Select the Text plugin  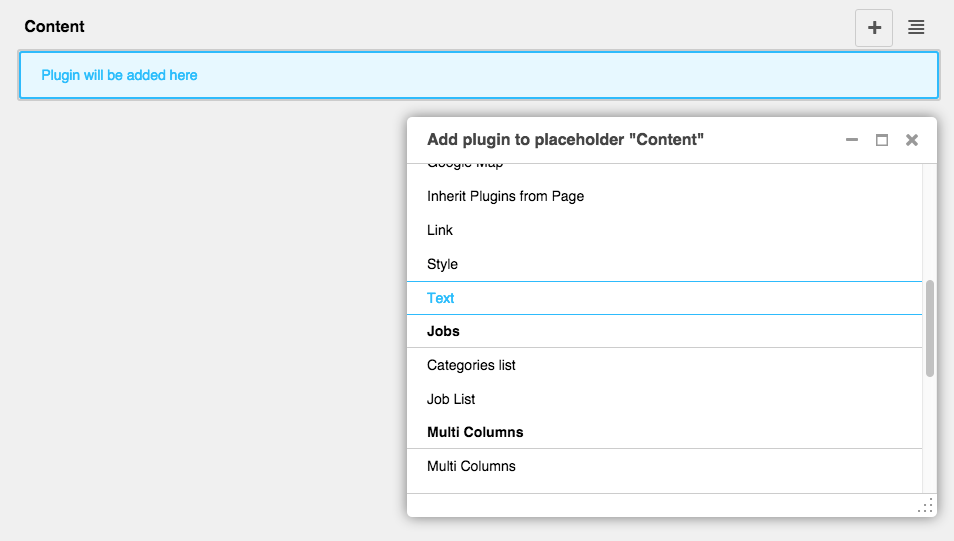tap(441, 298)
